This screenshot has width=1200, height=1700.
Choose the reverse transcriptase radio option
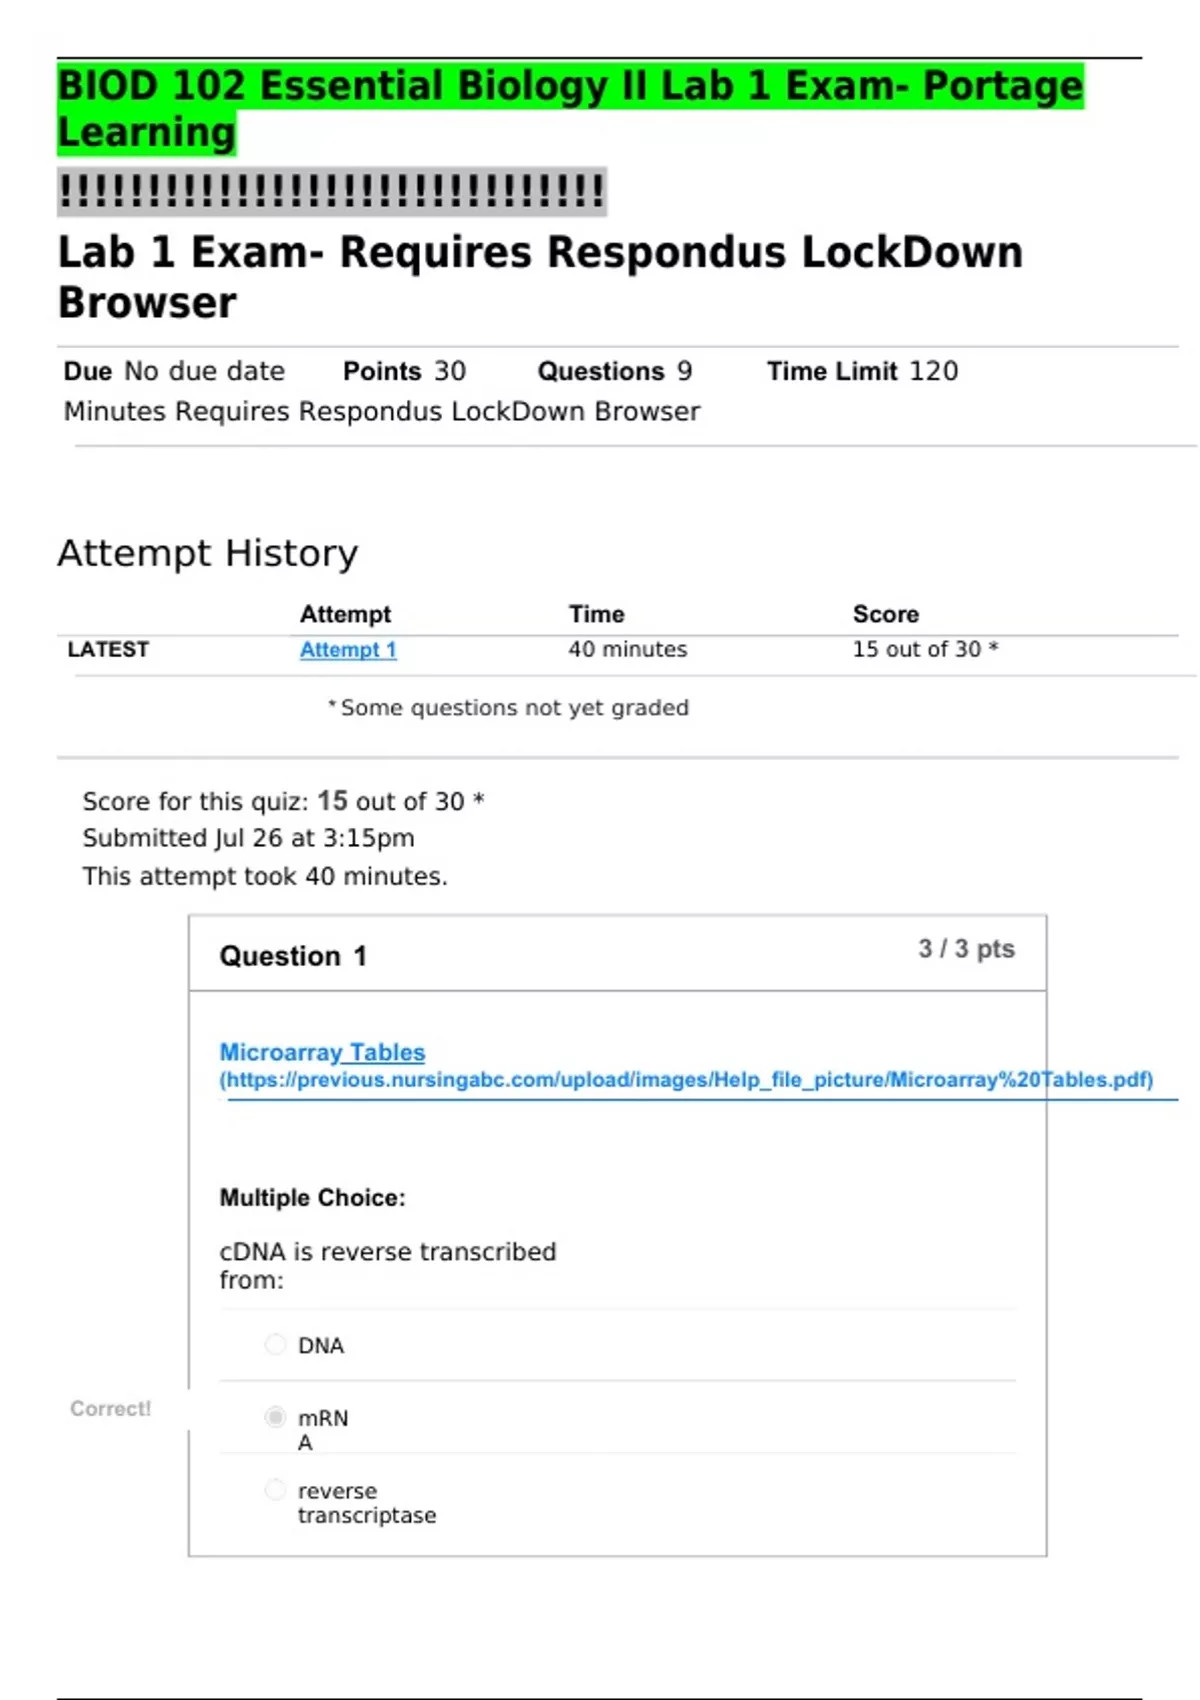click(275, 1490)
